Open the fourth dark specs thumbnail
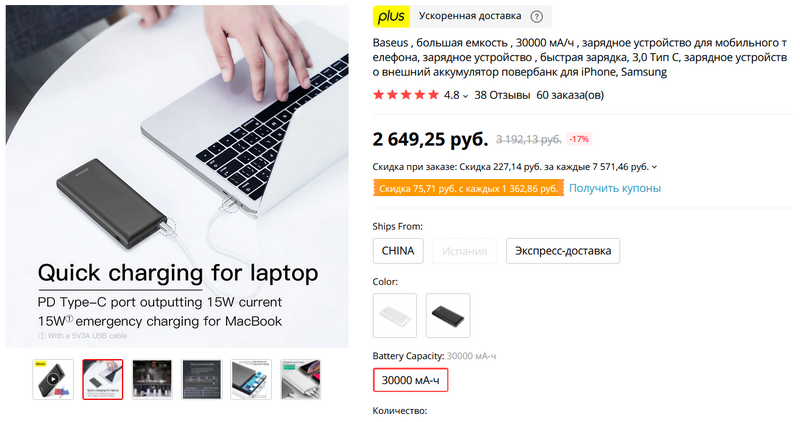The height and width of the screenshot is (422, 800). 202,379
